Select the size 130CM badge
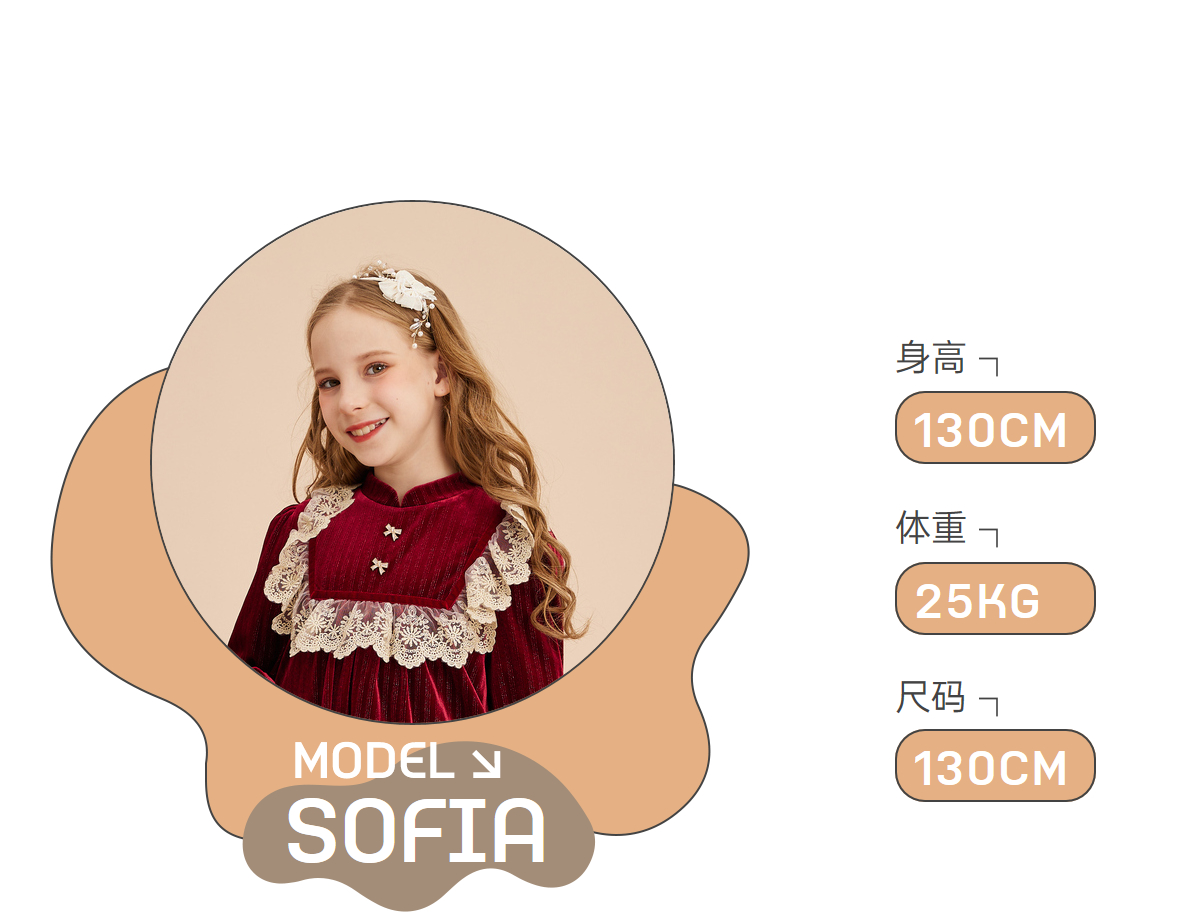This screenshot has width=1200, height=912. click(x=995, y=765)
